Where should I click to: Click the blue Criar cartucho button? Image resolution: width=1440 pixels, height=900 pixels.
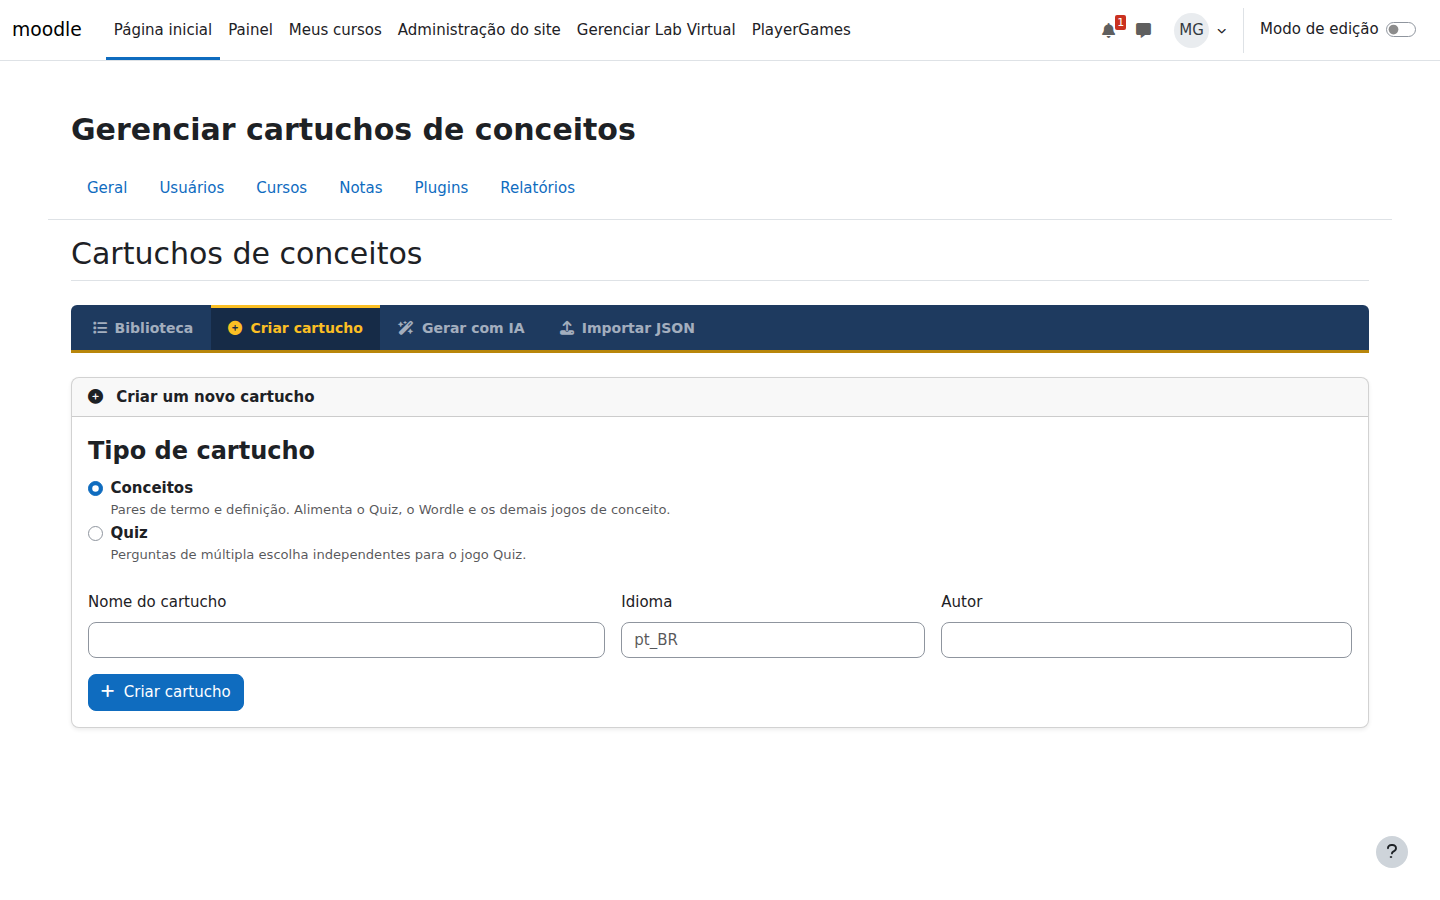(166, 692)
